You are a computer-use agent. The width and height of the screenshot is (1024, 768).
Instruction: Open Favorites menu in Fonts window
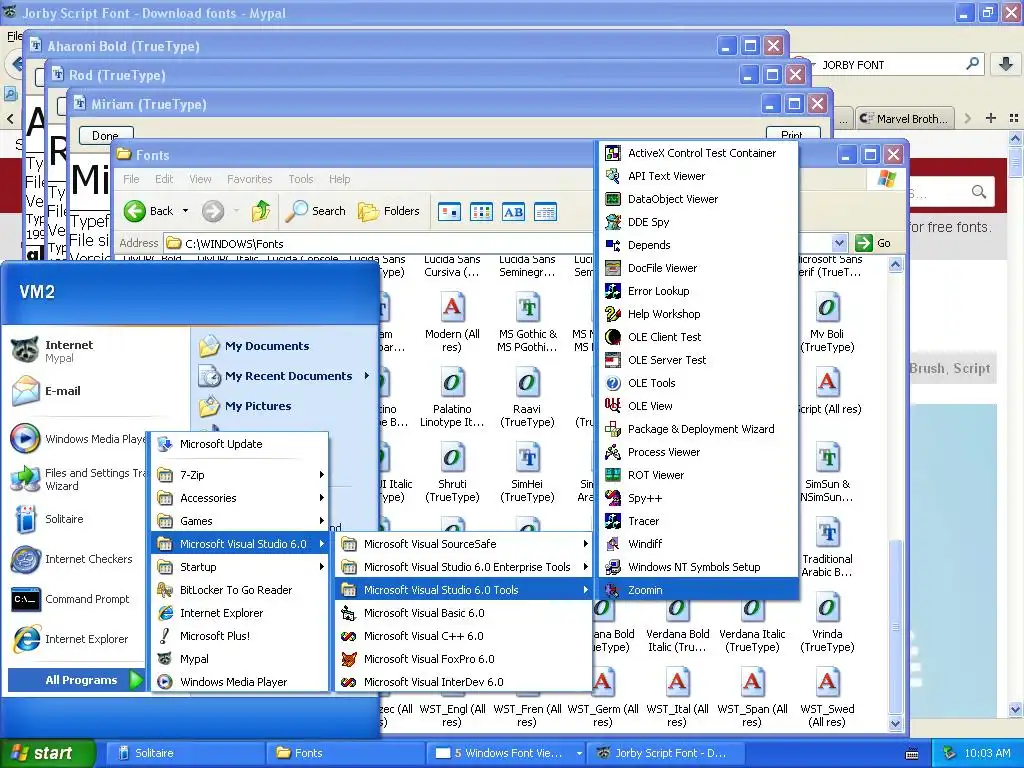pos(249,179)
